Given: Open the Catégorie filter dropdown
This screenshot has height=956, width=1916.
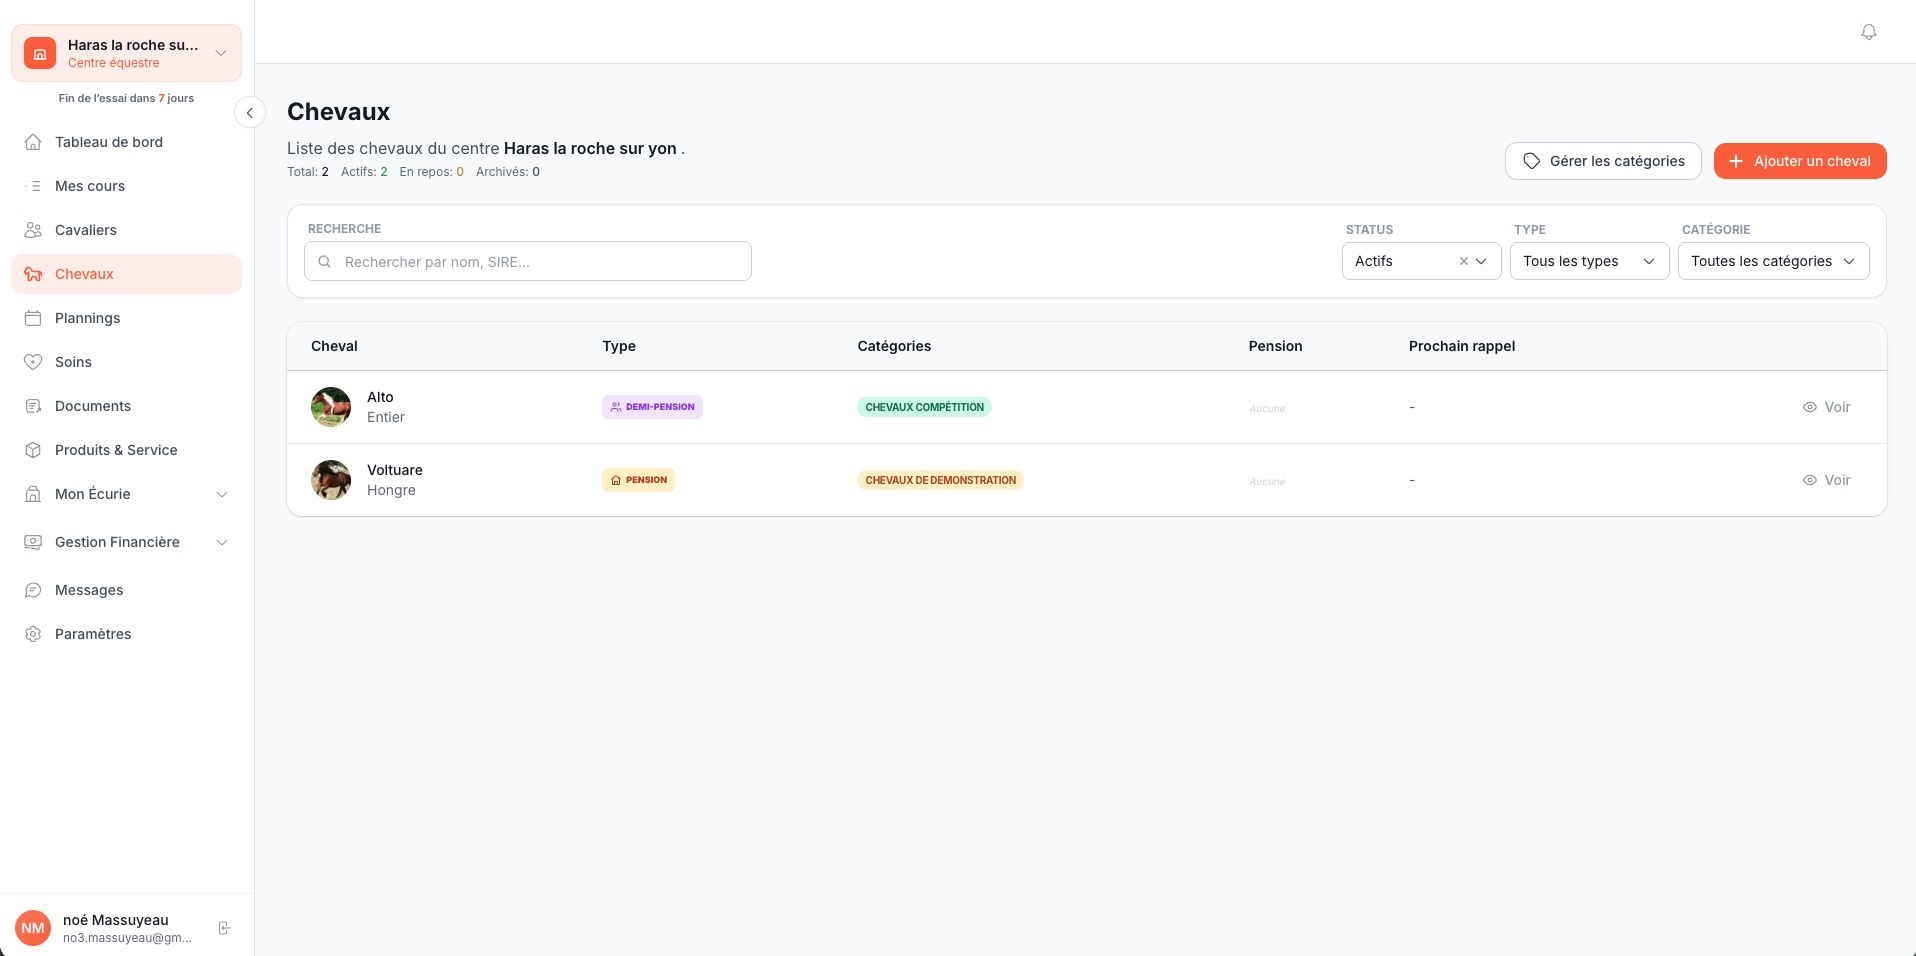Looking at the screenshot, I should tap(1772, 261).
